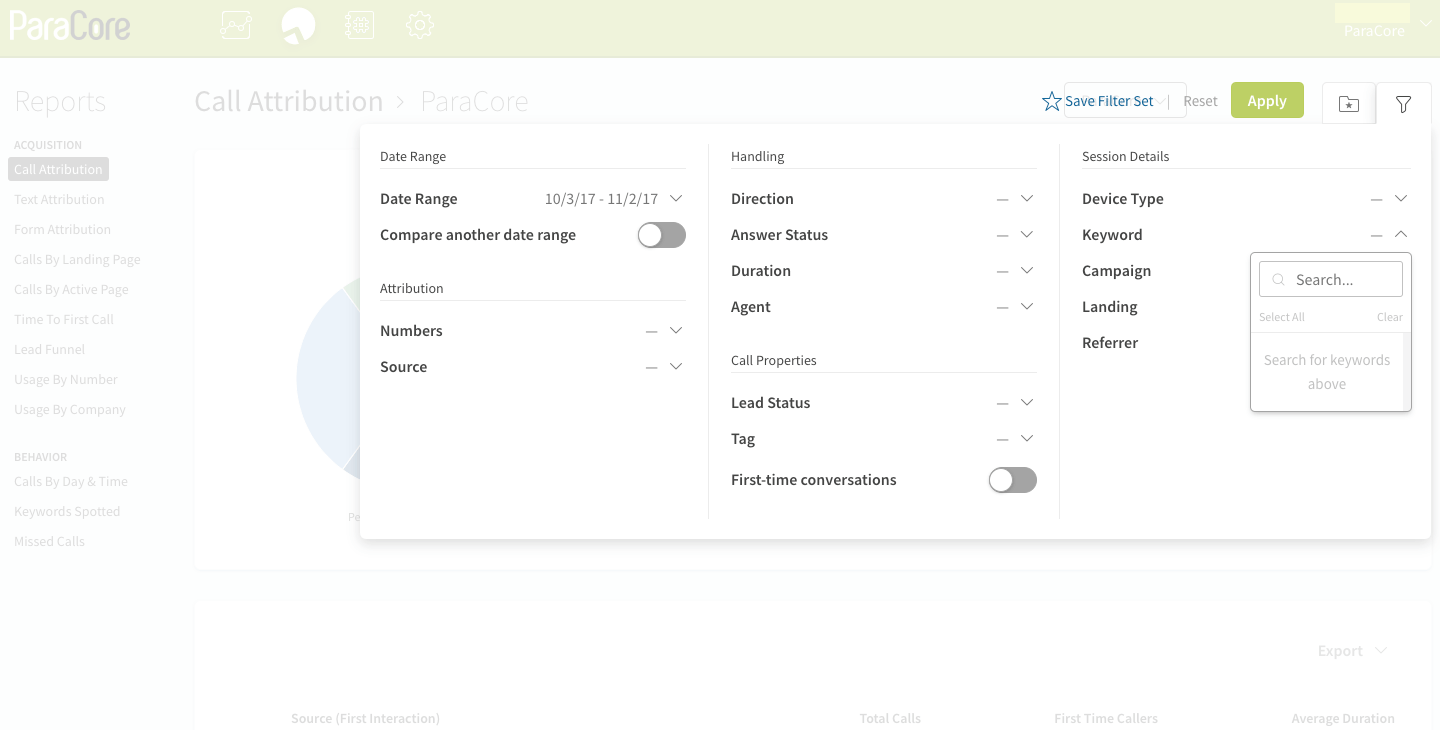Open Form Attribution report
This screenshot has width=1440, height=730.
pos(62,229)
